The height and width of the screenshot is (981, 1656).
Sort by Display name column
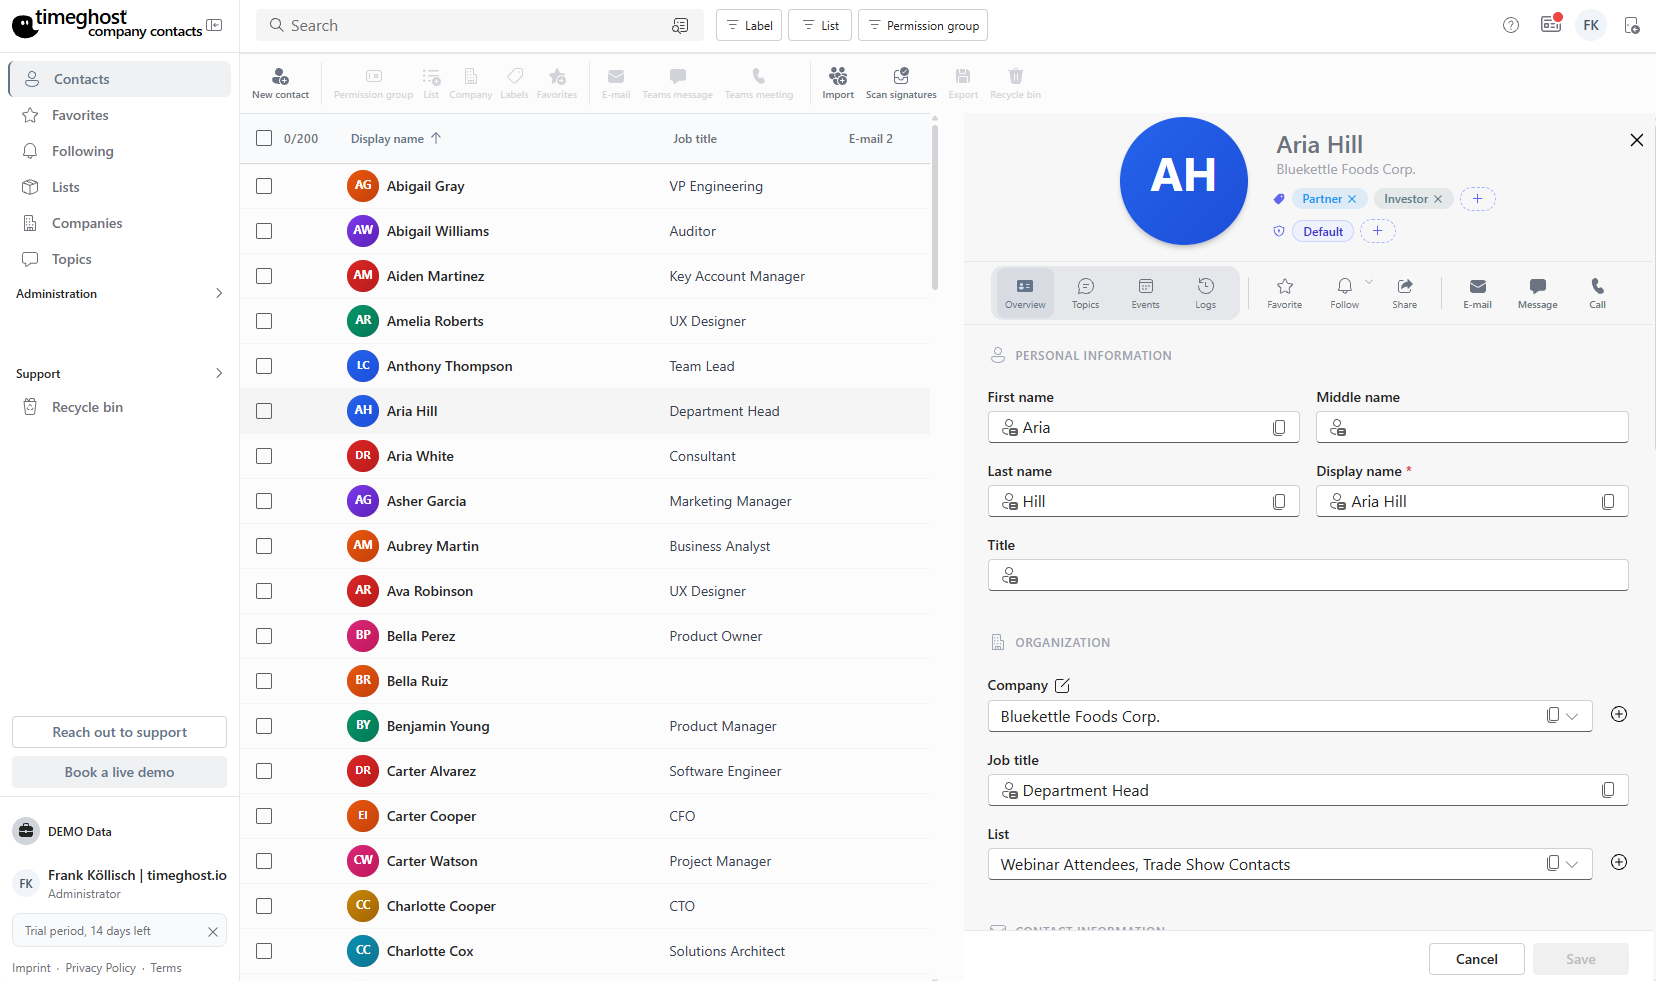[395, 139]
